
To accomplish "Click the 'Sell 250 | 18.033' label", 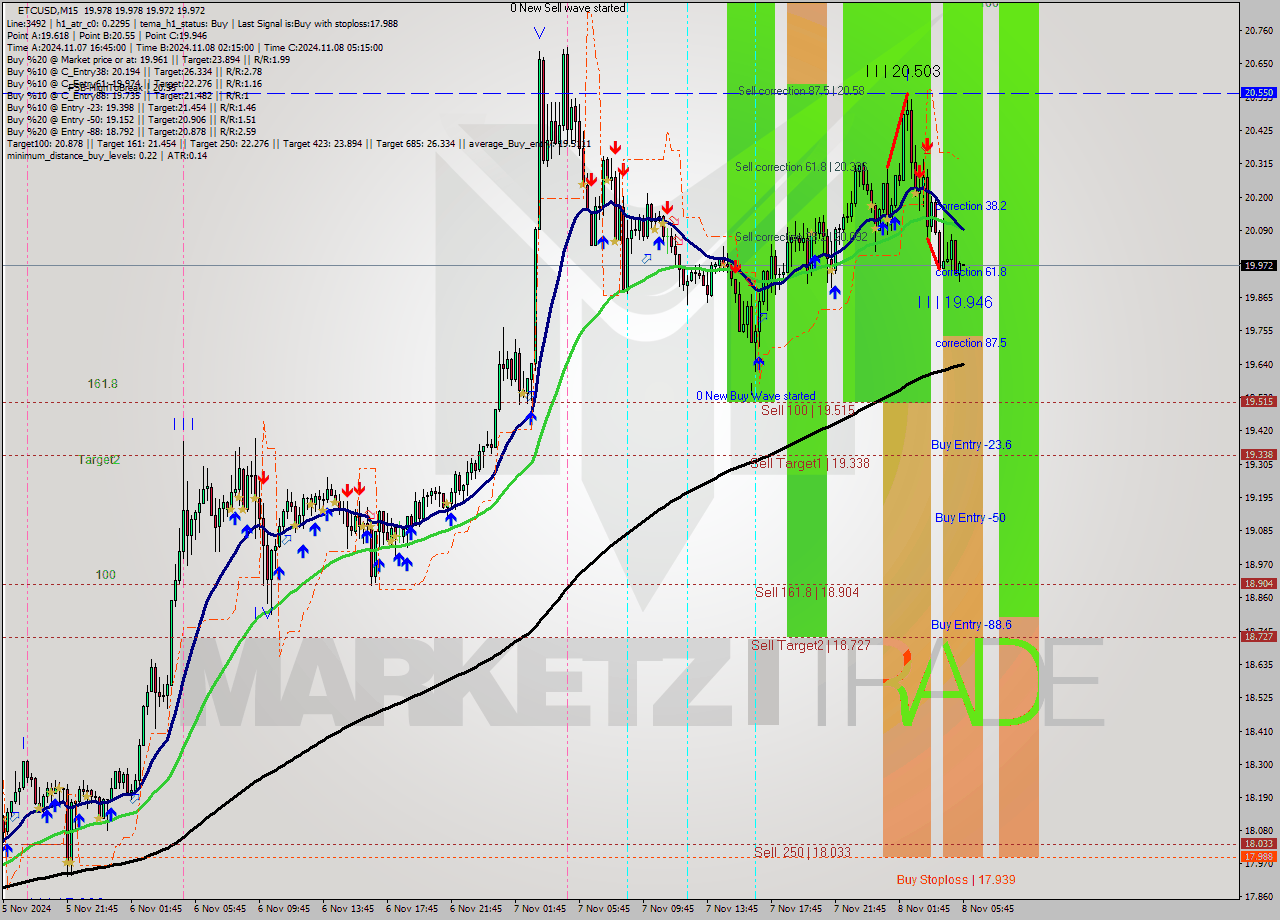I will click(802, 852).
